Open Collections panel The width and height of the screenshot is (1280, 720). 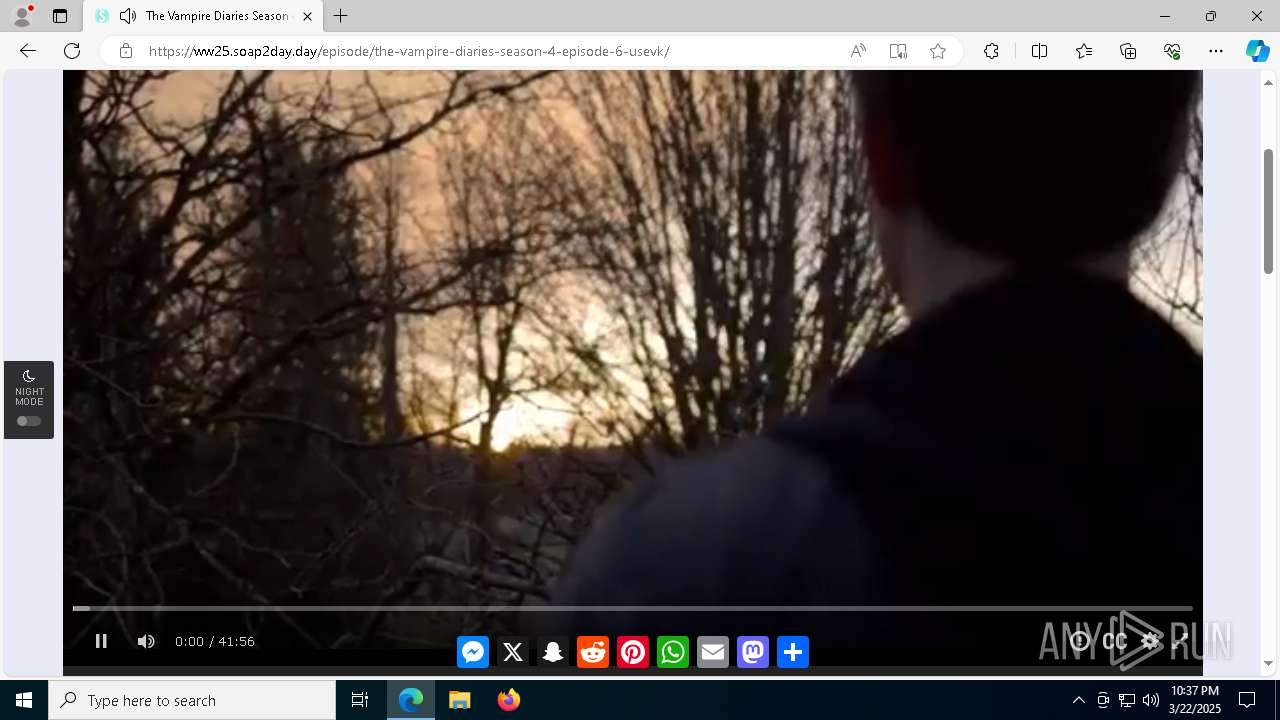pyautogui.click(x=1128, y=51)
